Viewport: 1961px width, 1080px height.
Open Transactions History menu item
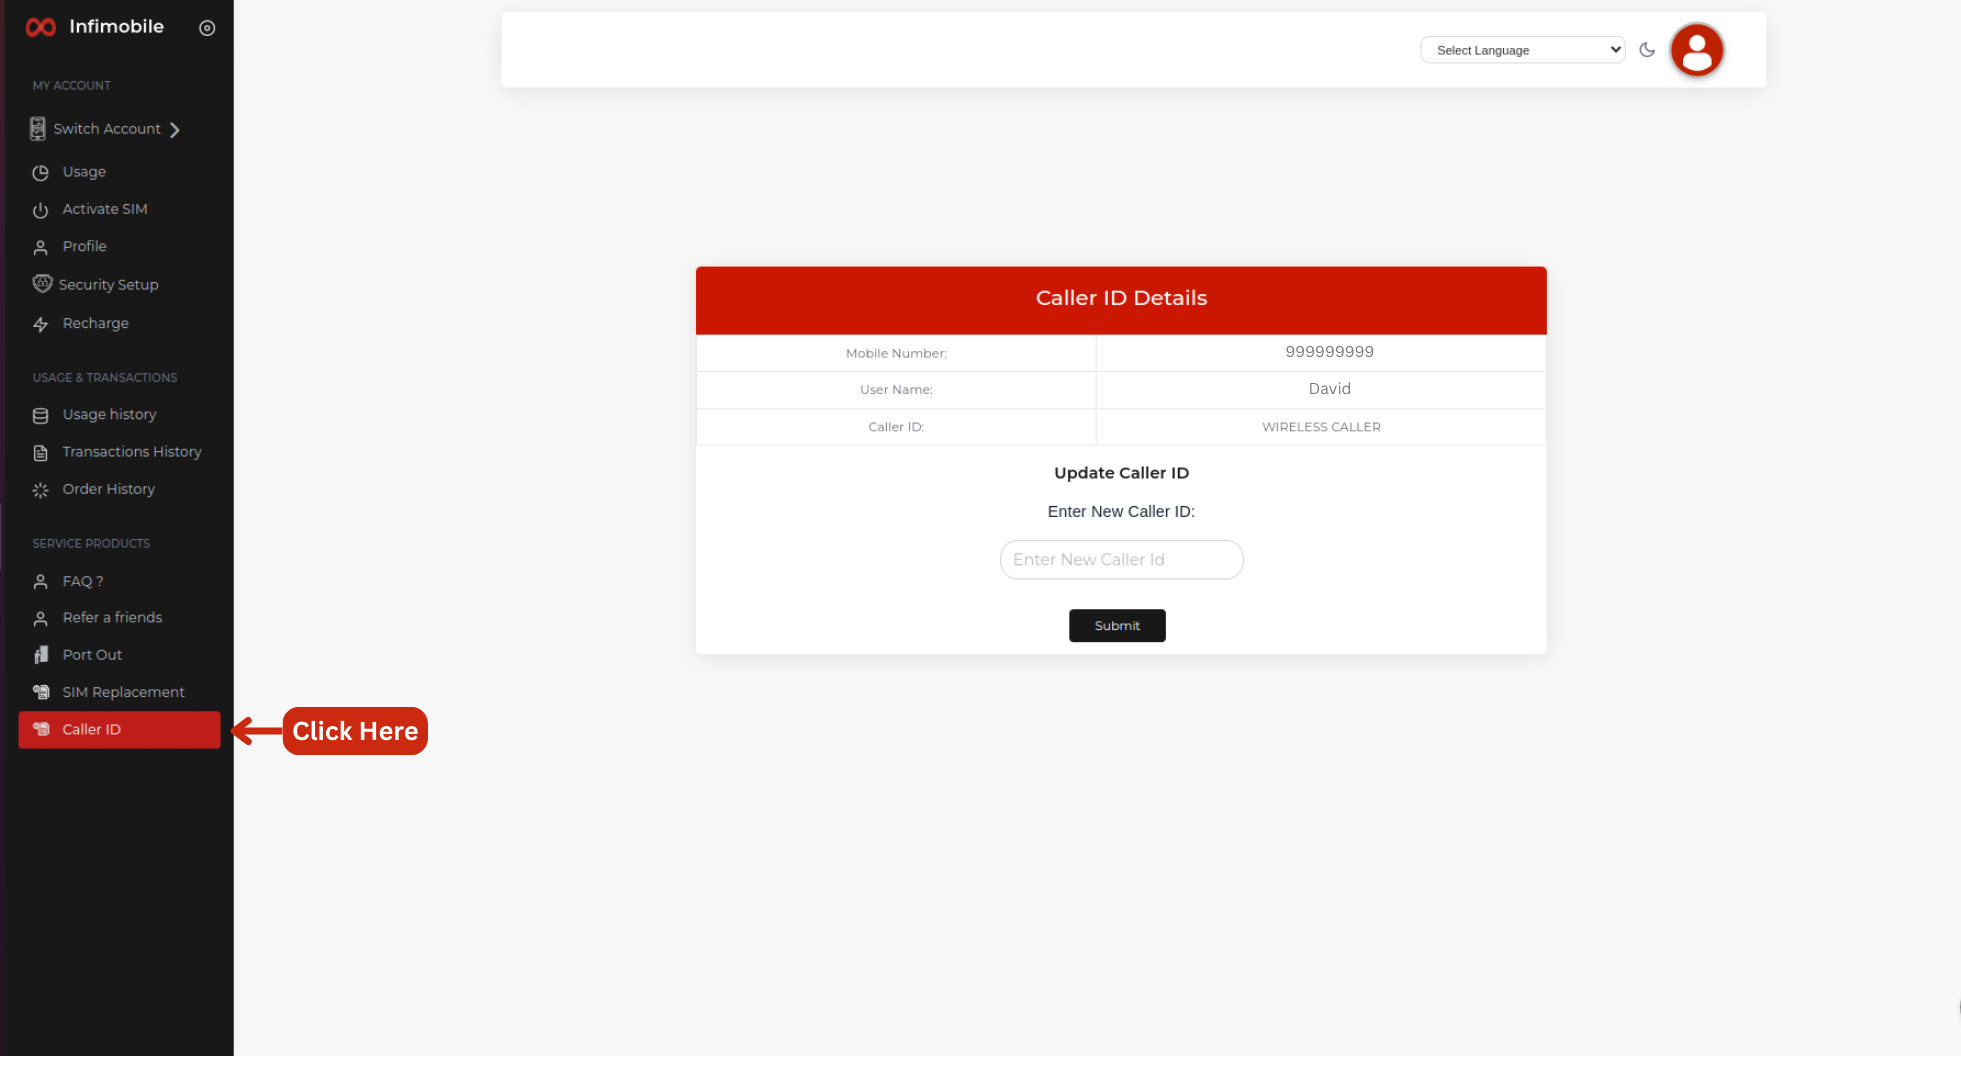click(131, 452)
